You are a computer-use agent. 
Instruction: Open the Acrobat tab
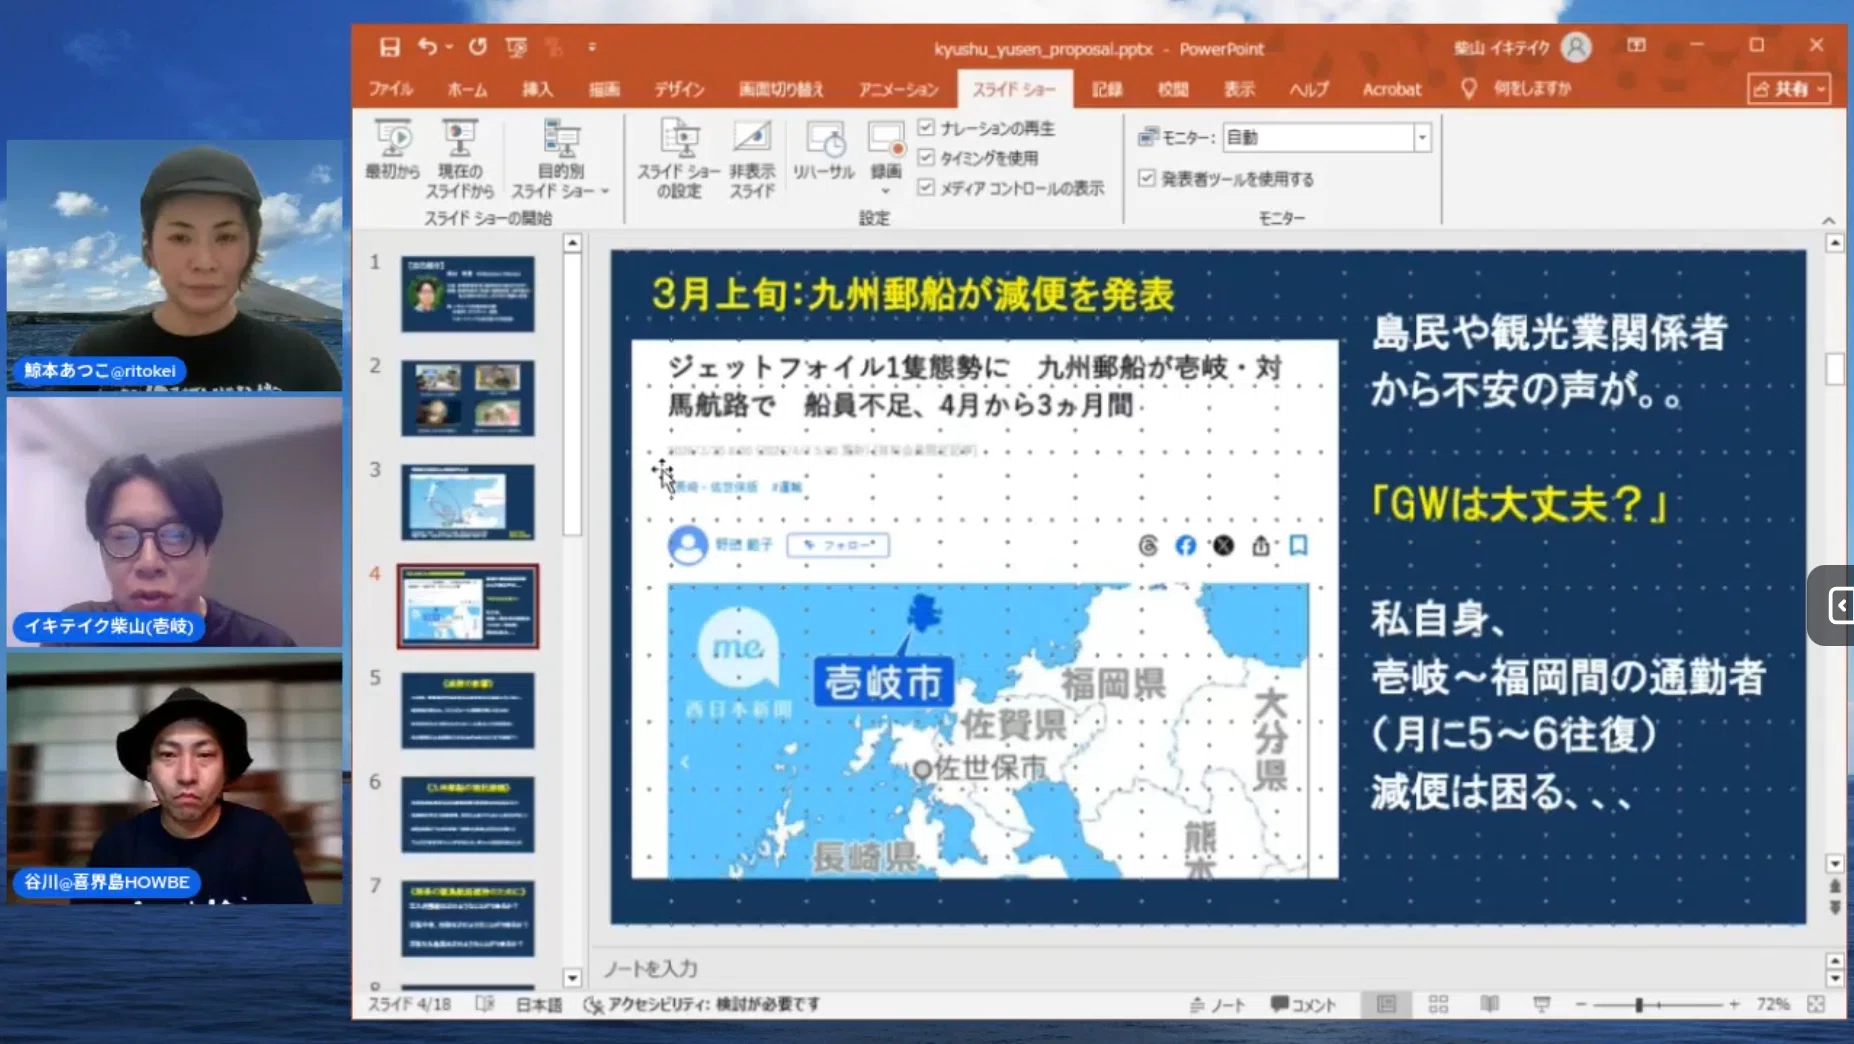1391,89
